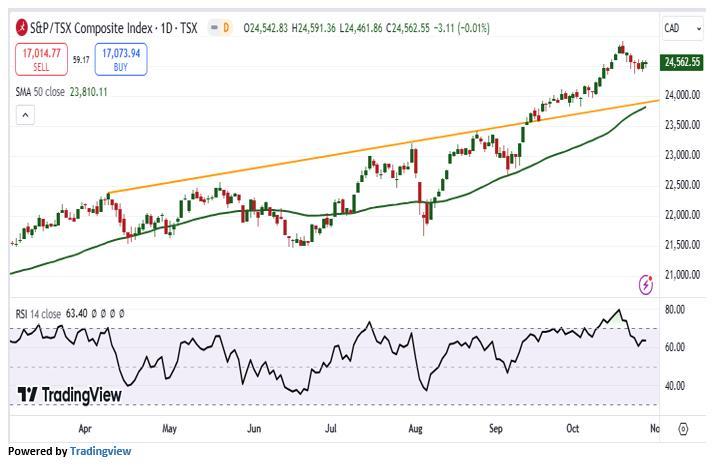Click the Oct label on time axis

(x=573, y=428)
